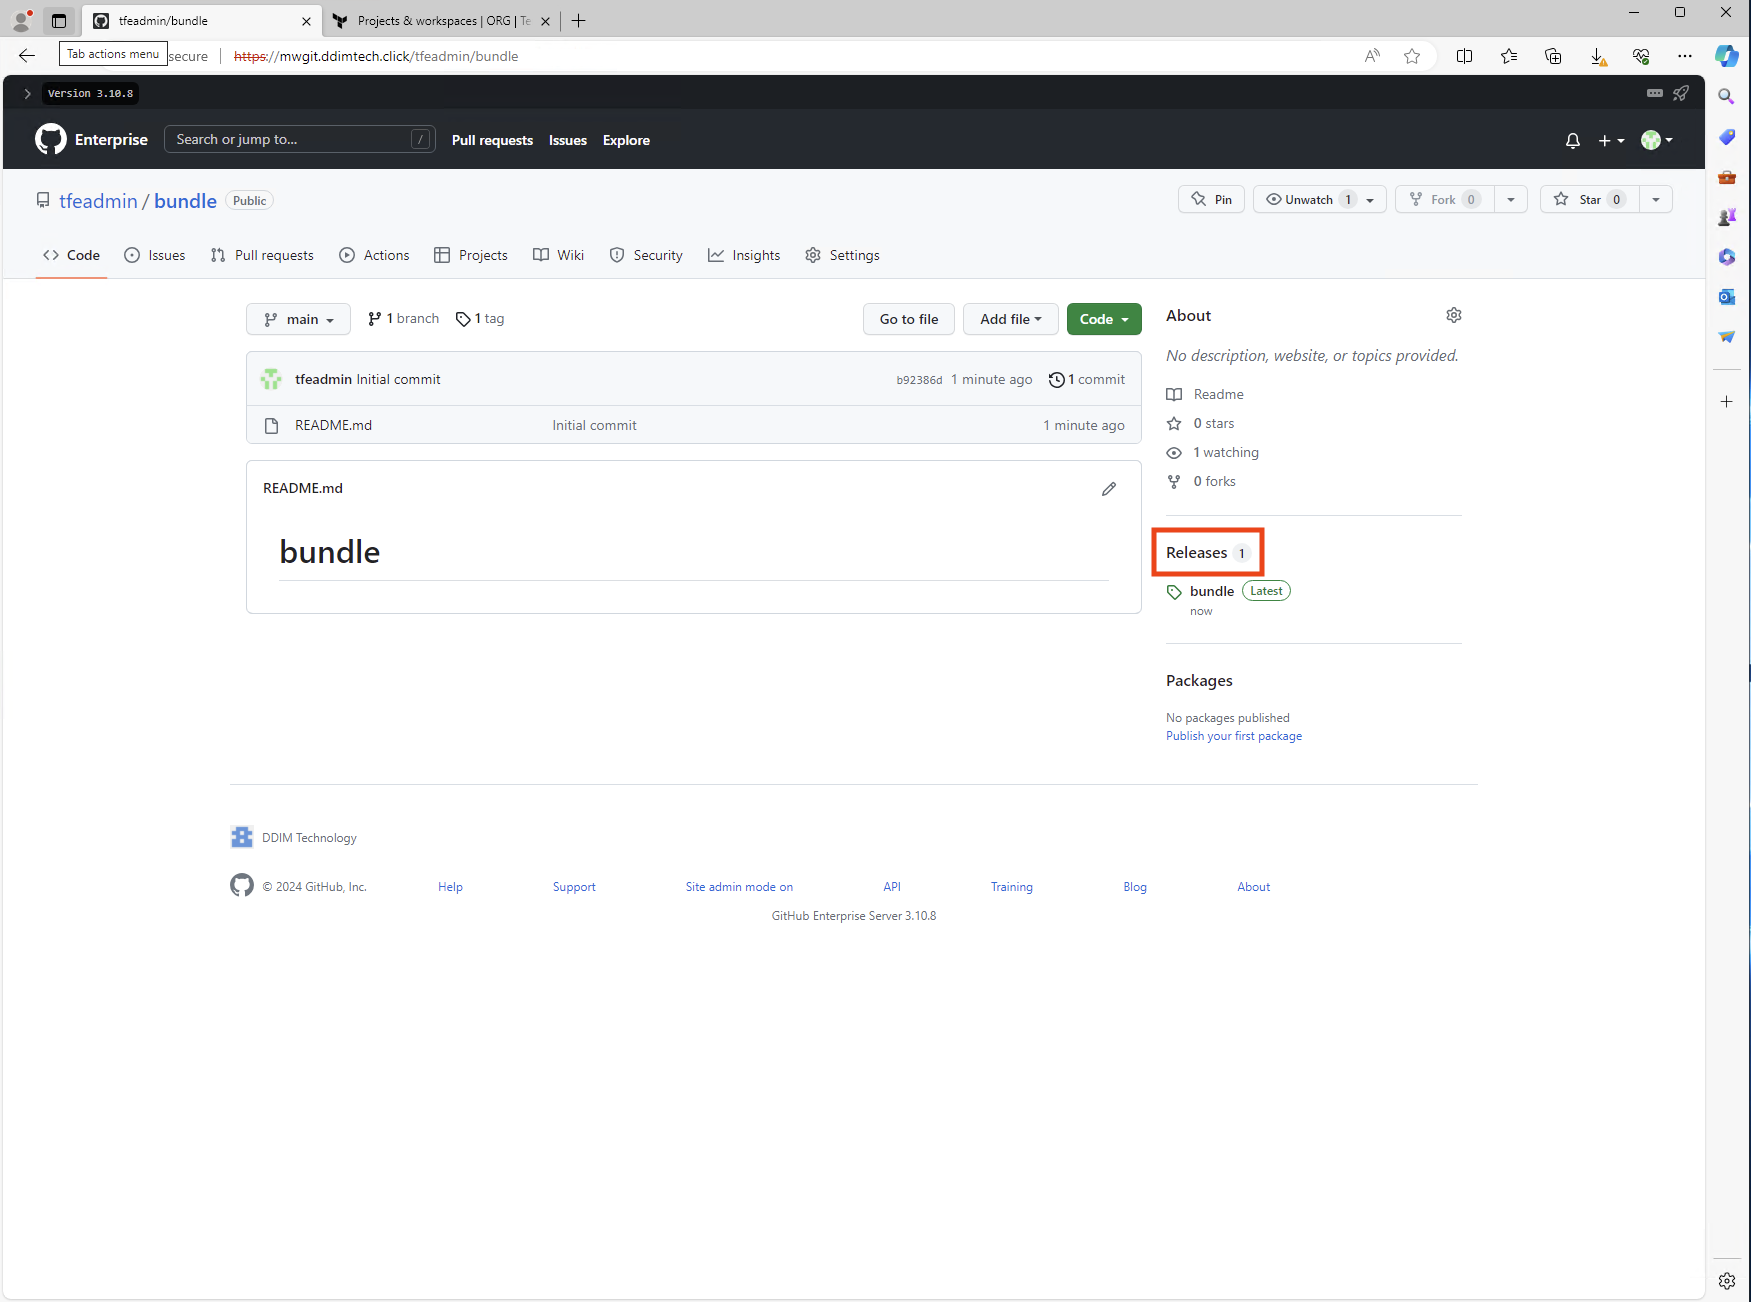Expand the Add file dropdown

point(1010,319)
